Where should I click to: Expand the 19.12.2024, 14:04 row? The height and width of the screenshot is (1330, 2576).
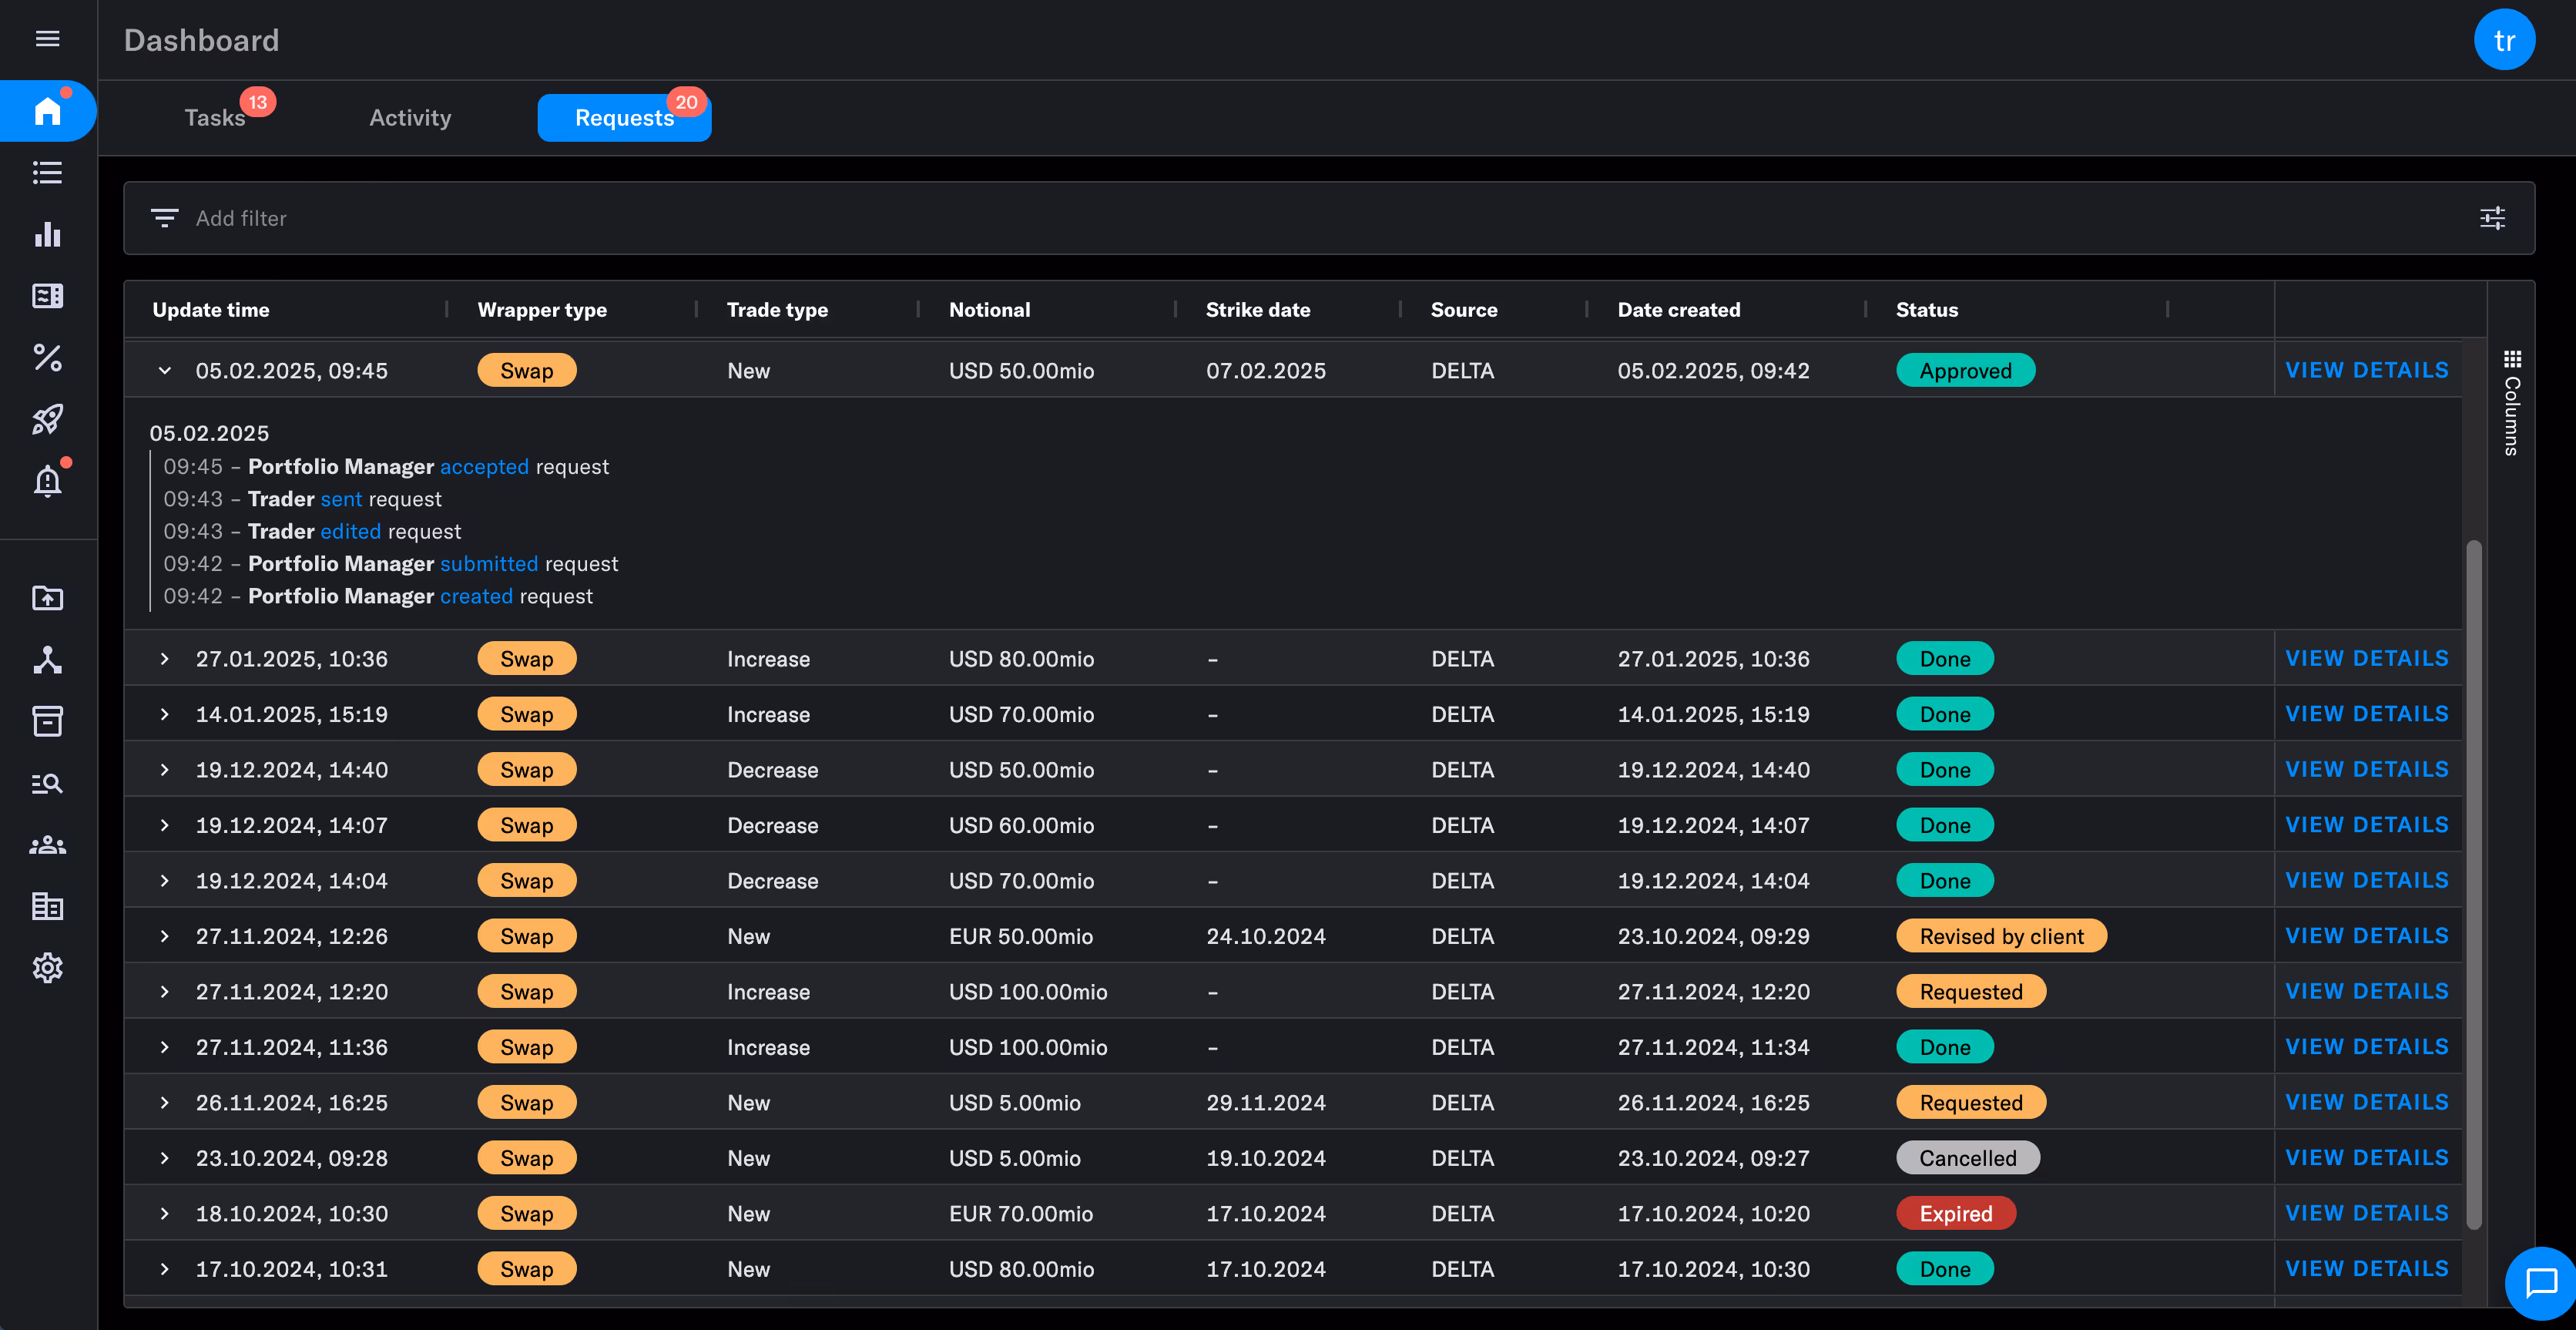click(165, 881)
